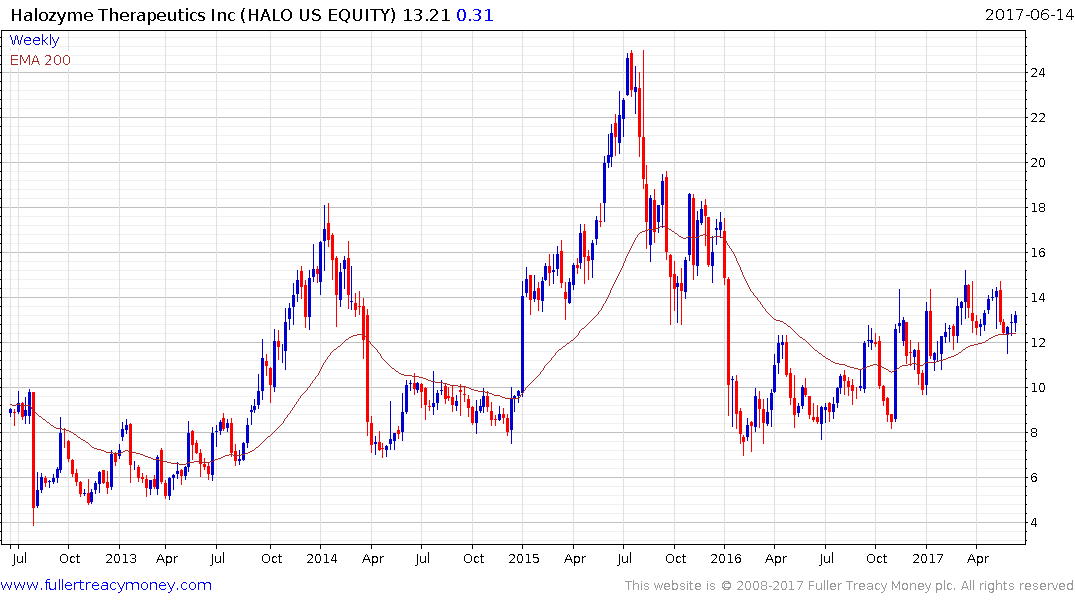Click the date 2017-06-14
Screen dimensions: 1075x600
pos(1029,15)
